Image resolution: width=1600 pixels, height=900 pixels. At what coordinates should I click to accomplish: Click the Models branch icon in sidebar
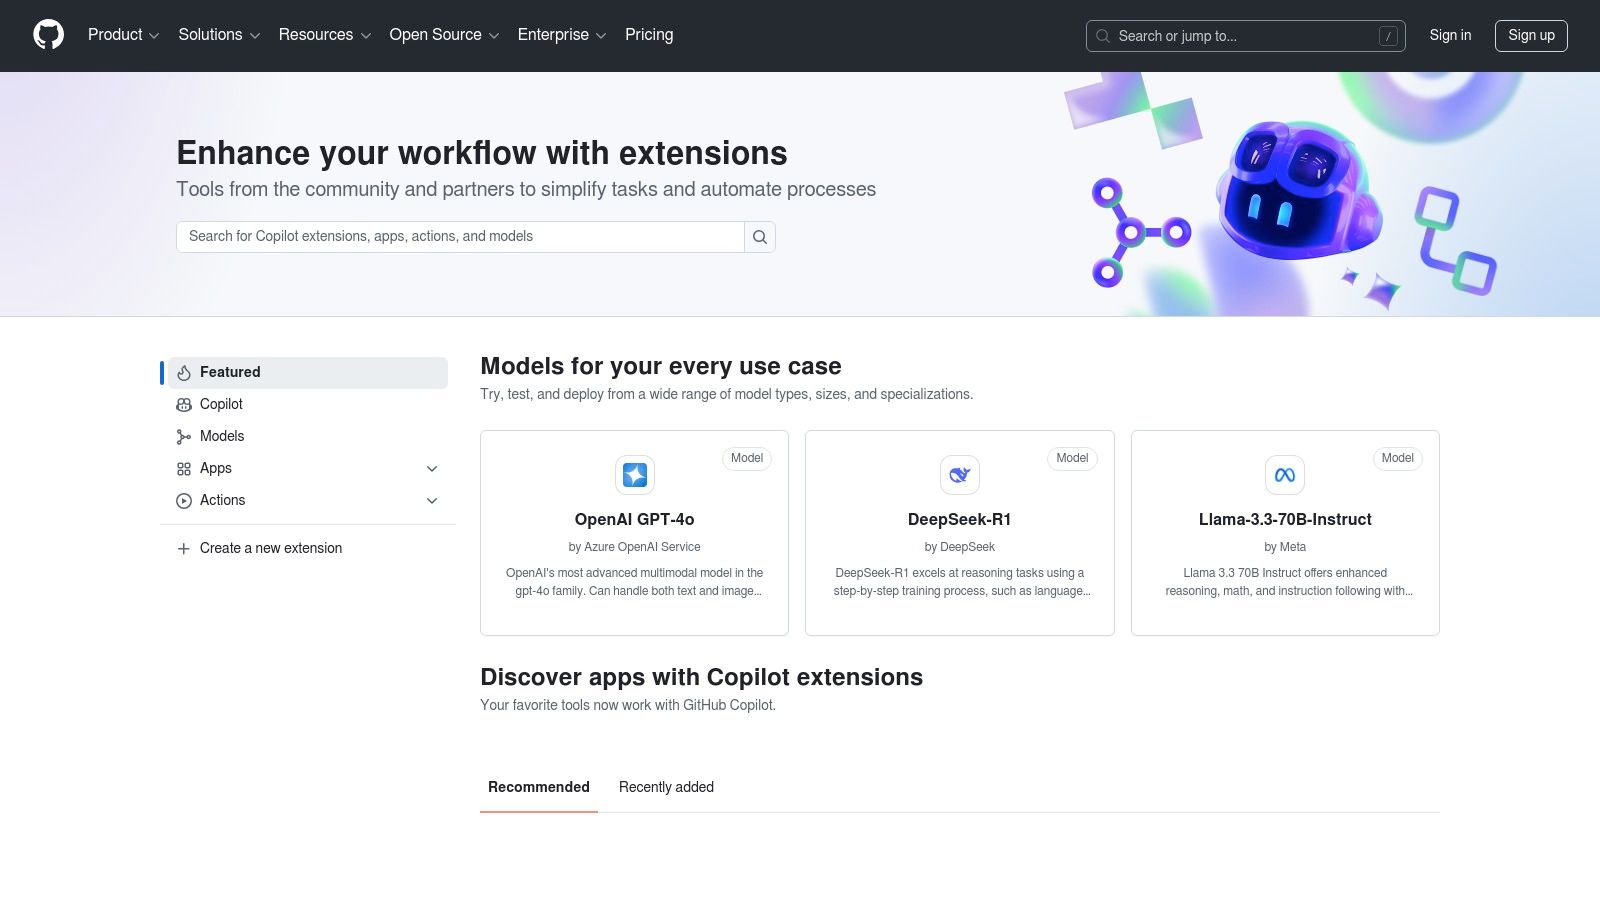[184, 437]
